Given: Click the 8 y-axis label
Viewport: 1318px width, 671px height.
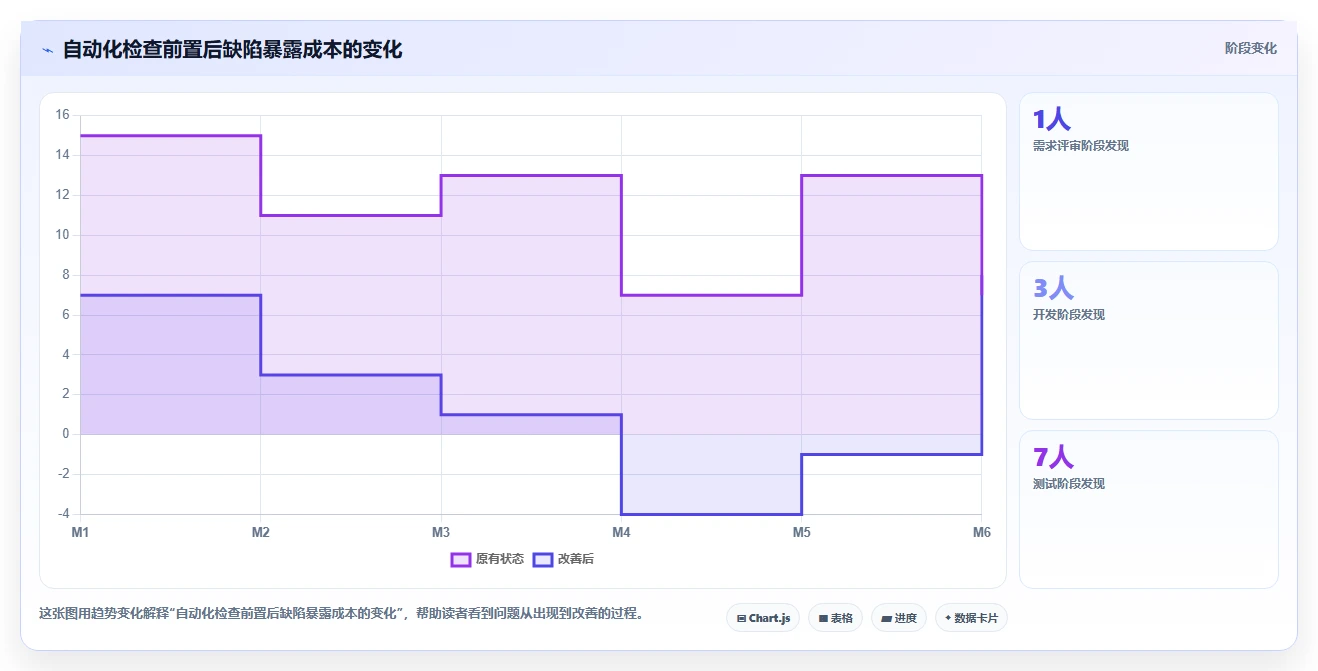Looking at the screenshot, I should click(x=65, y=275).
